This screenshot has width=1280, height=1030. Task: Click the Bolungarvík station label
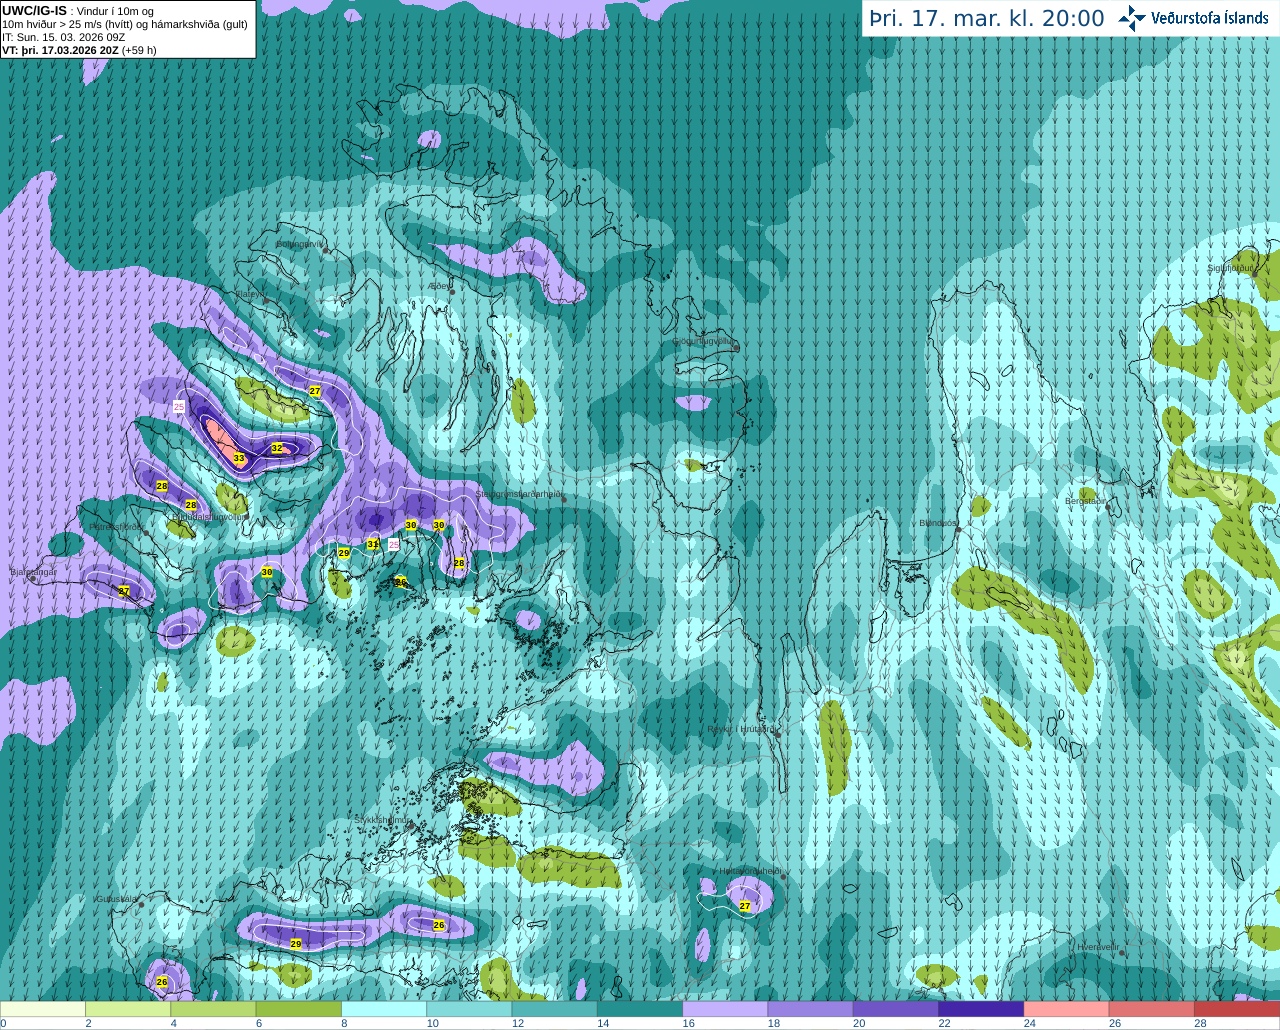point(299,243)
